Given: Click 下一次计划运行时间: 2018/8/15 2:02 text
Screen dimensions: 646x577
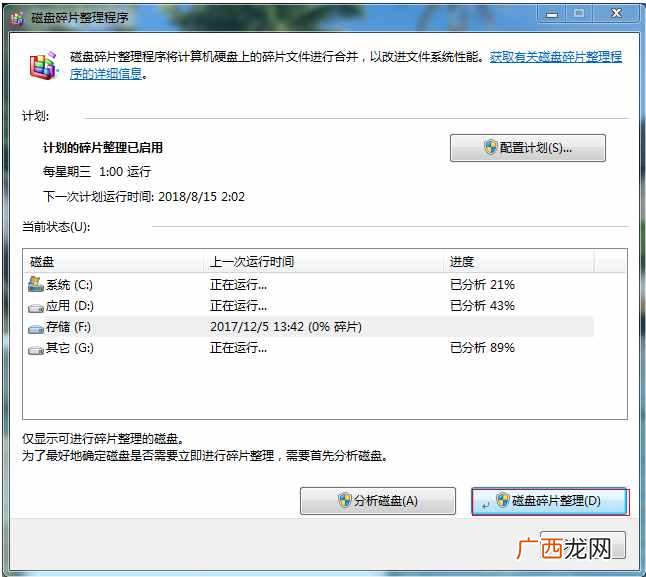Looking at the screenshot, I should click(144, 196).
